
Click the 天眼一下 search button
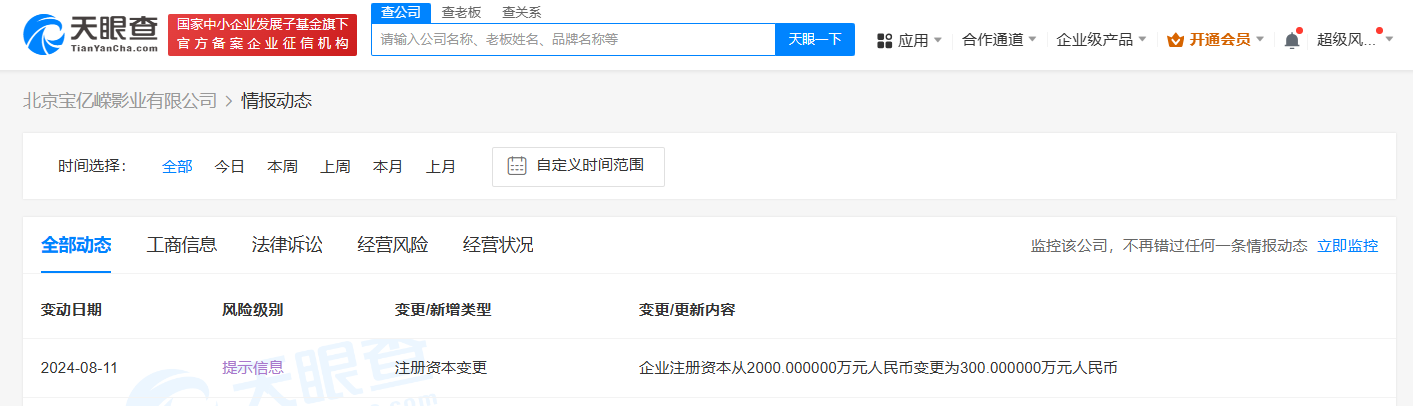point(815,39)
